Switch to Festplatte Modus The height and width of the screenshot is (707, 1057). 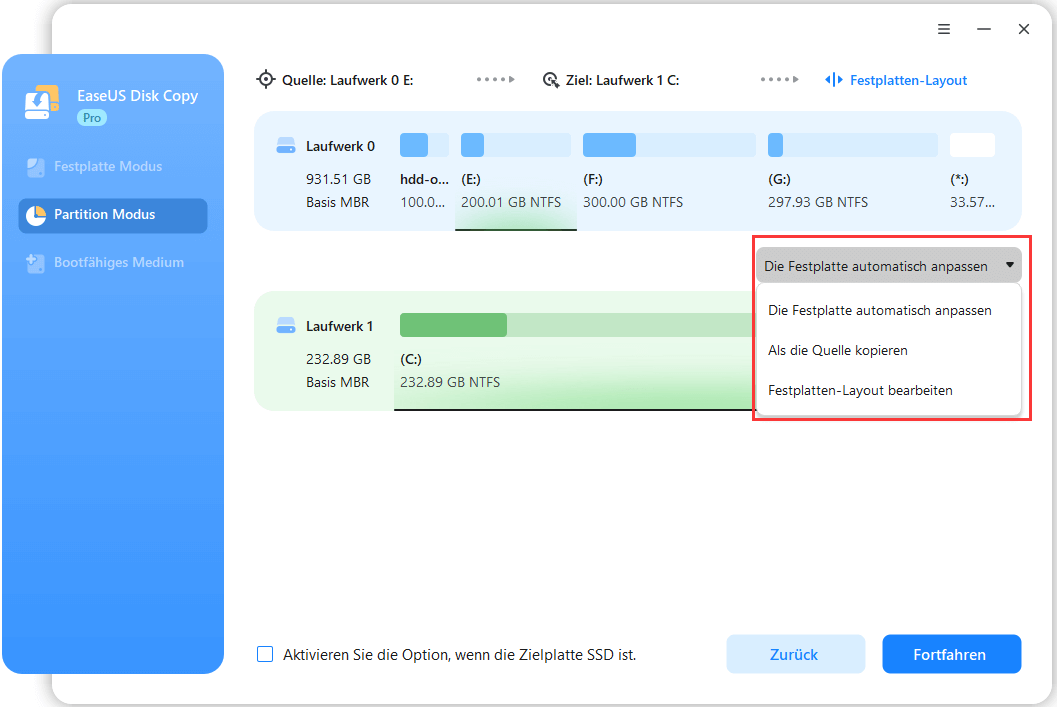point(113,167)
